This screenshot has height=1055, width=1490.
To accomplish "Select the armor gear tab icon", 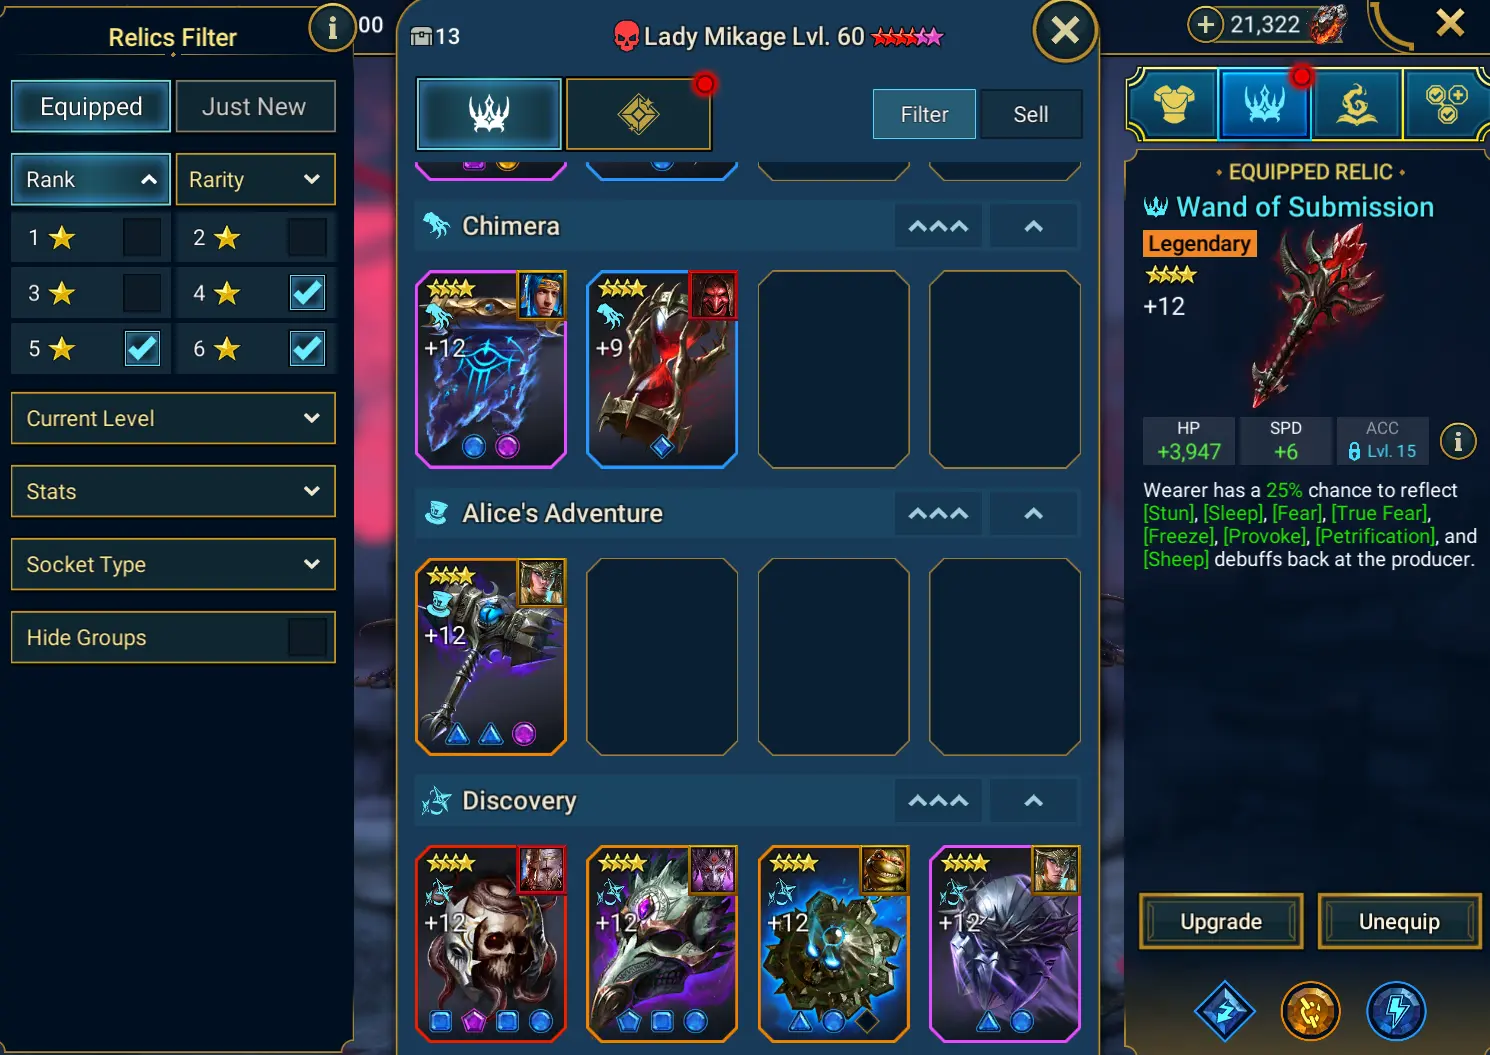I will click(x=1174, y=103).
